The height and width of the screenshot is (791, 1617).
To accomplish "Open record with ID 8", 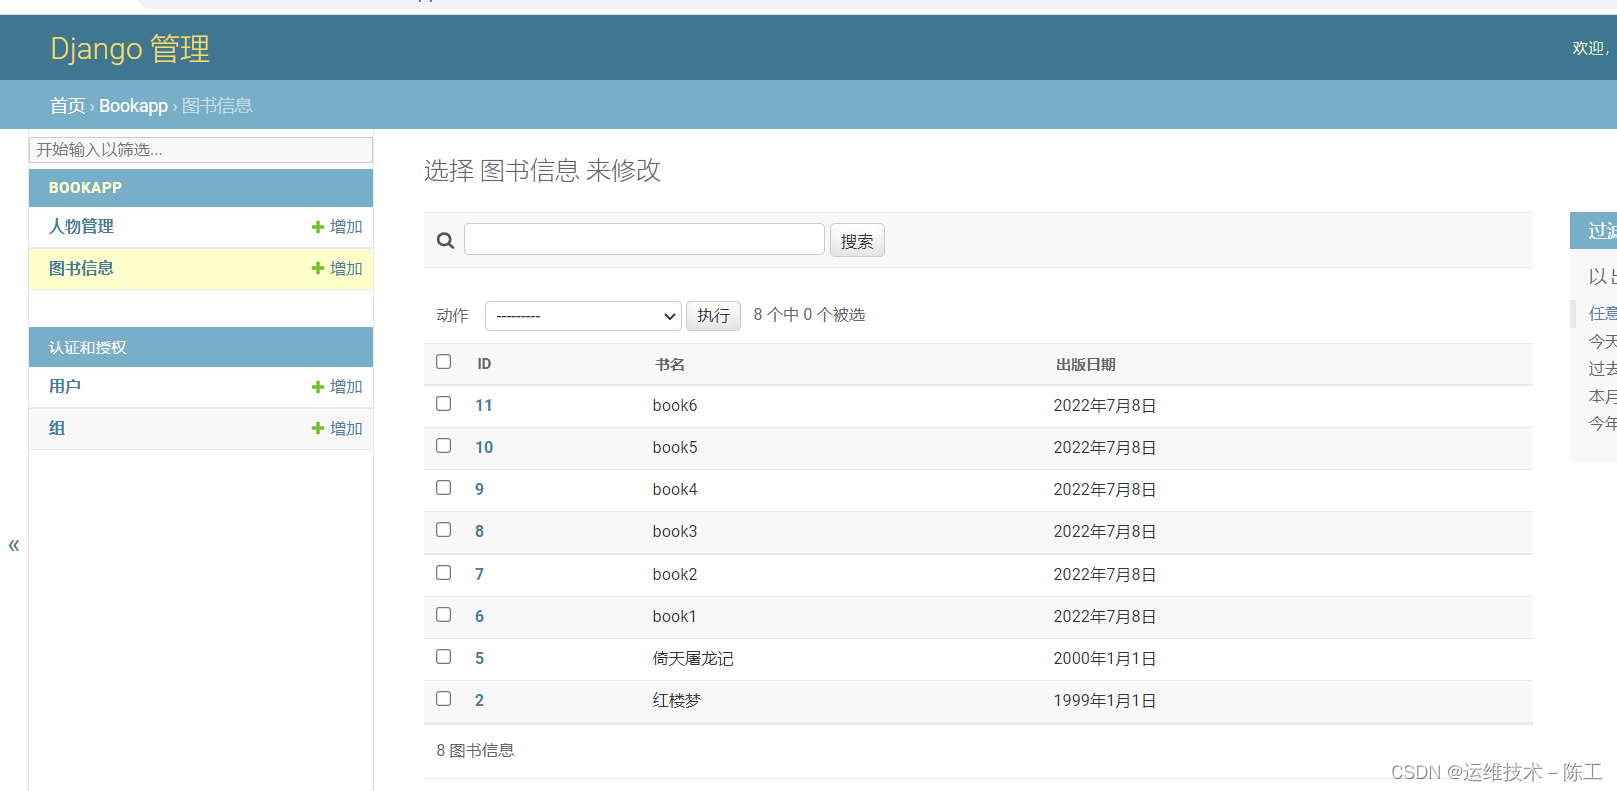I will 479,532.
